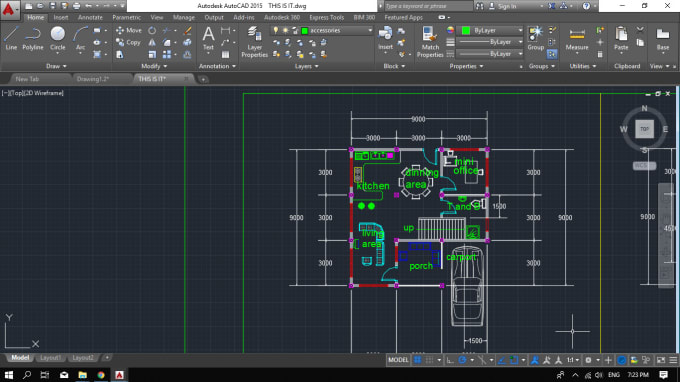Open the annotation scale 1:1 dropdown

[573, 360]
